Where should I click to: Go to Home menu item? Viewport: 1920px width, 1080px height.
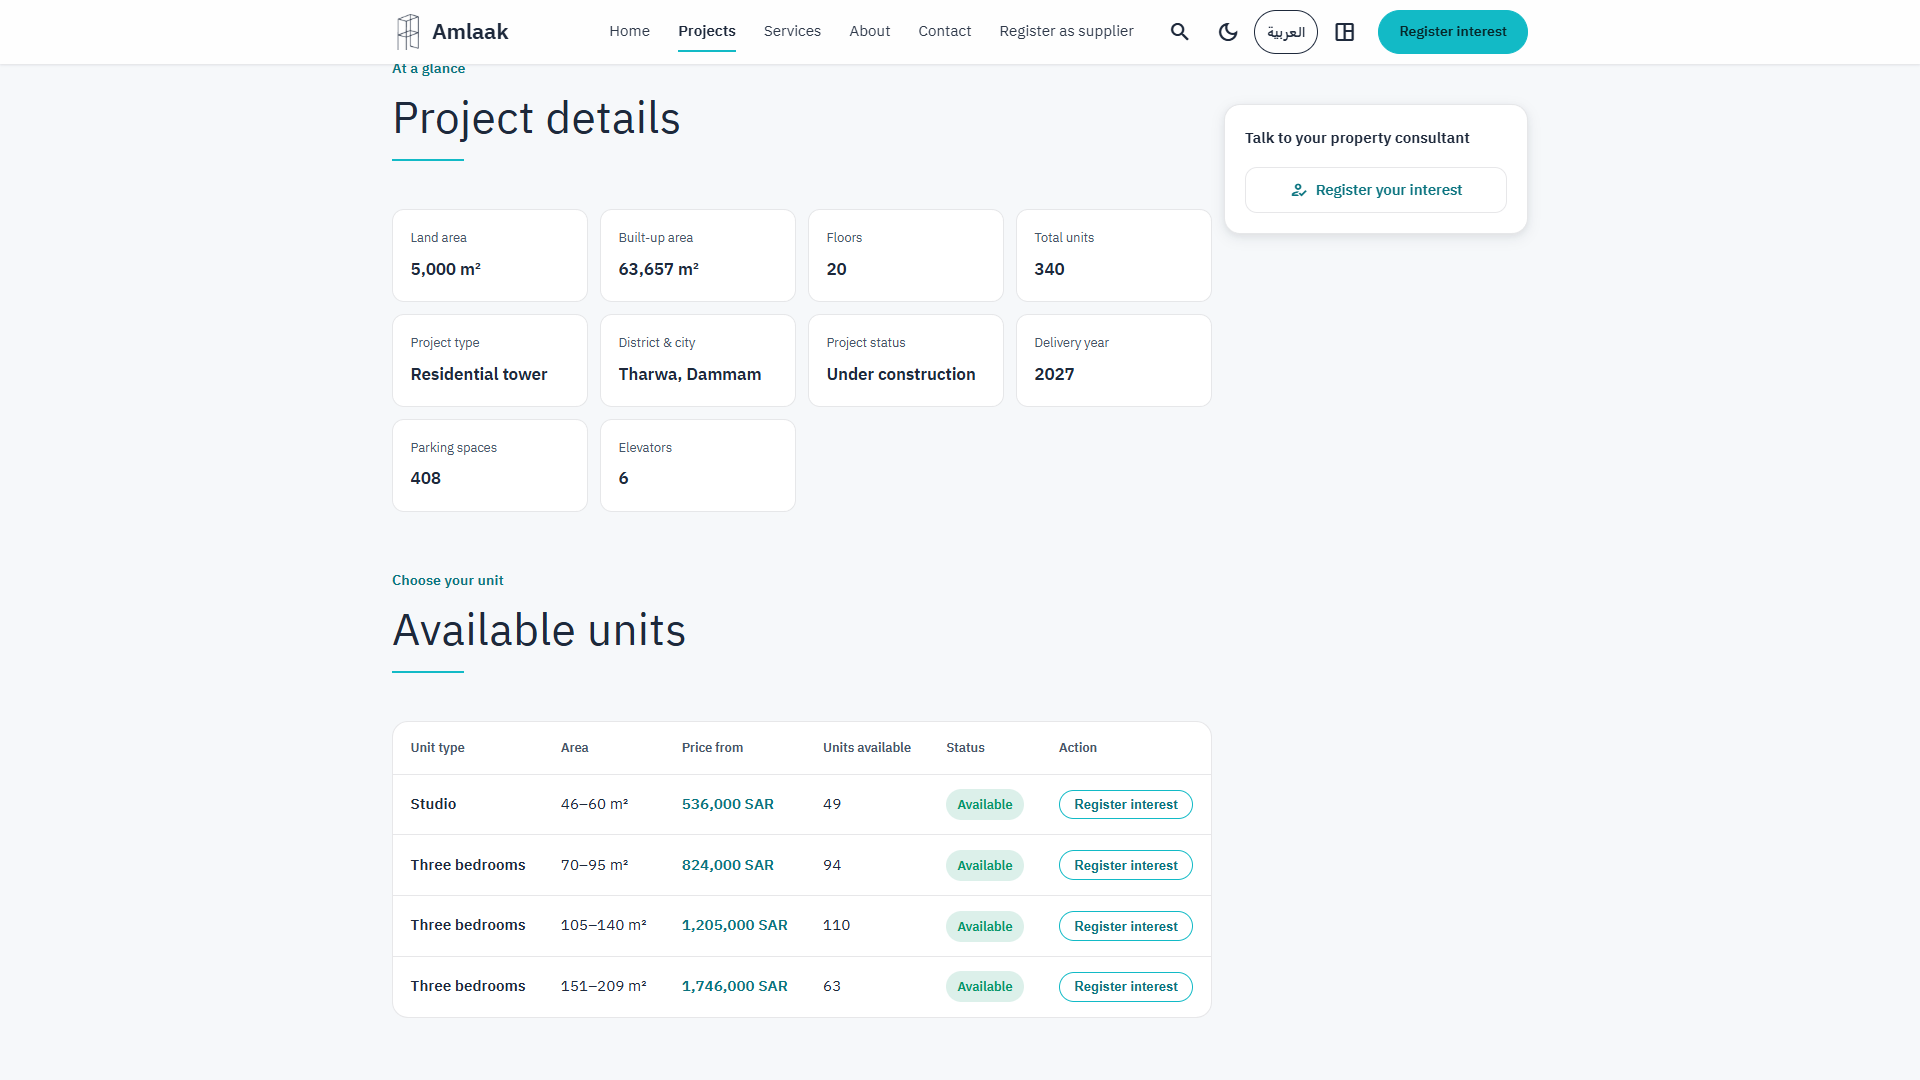629,31
